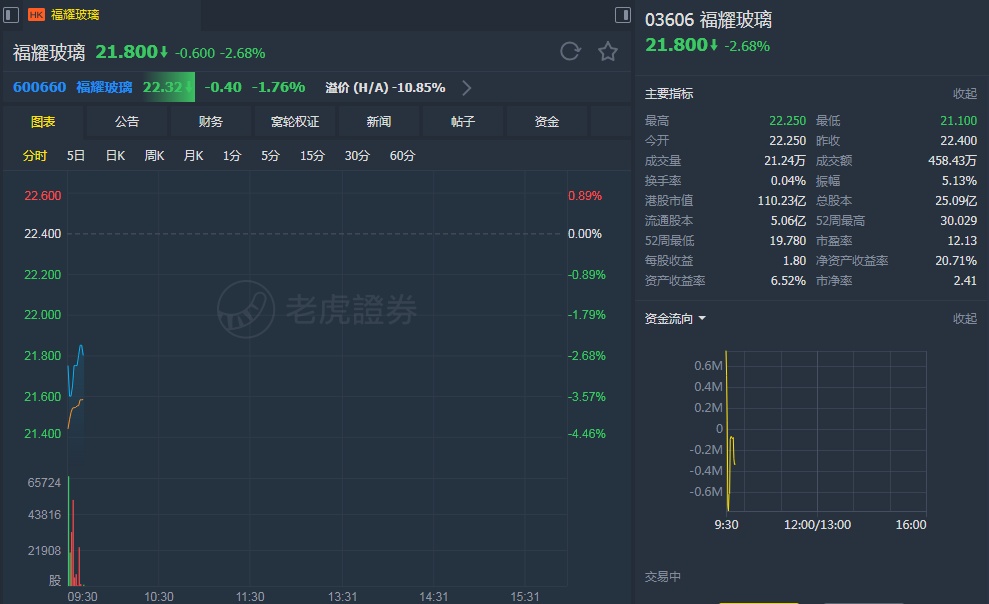Viewport: 989px width, 604px height.
Task: Click the 市盈率 value 12.13
Action: coord(962,241)
